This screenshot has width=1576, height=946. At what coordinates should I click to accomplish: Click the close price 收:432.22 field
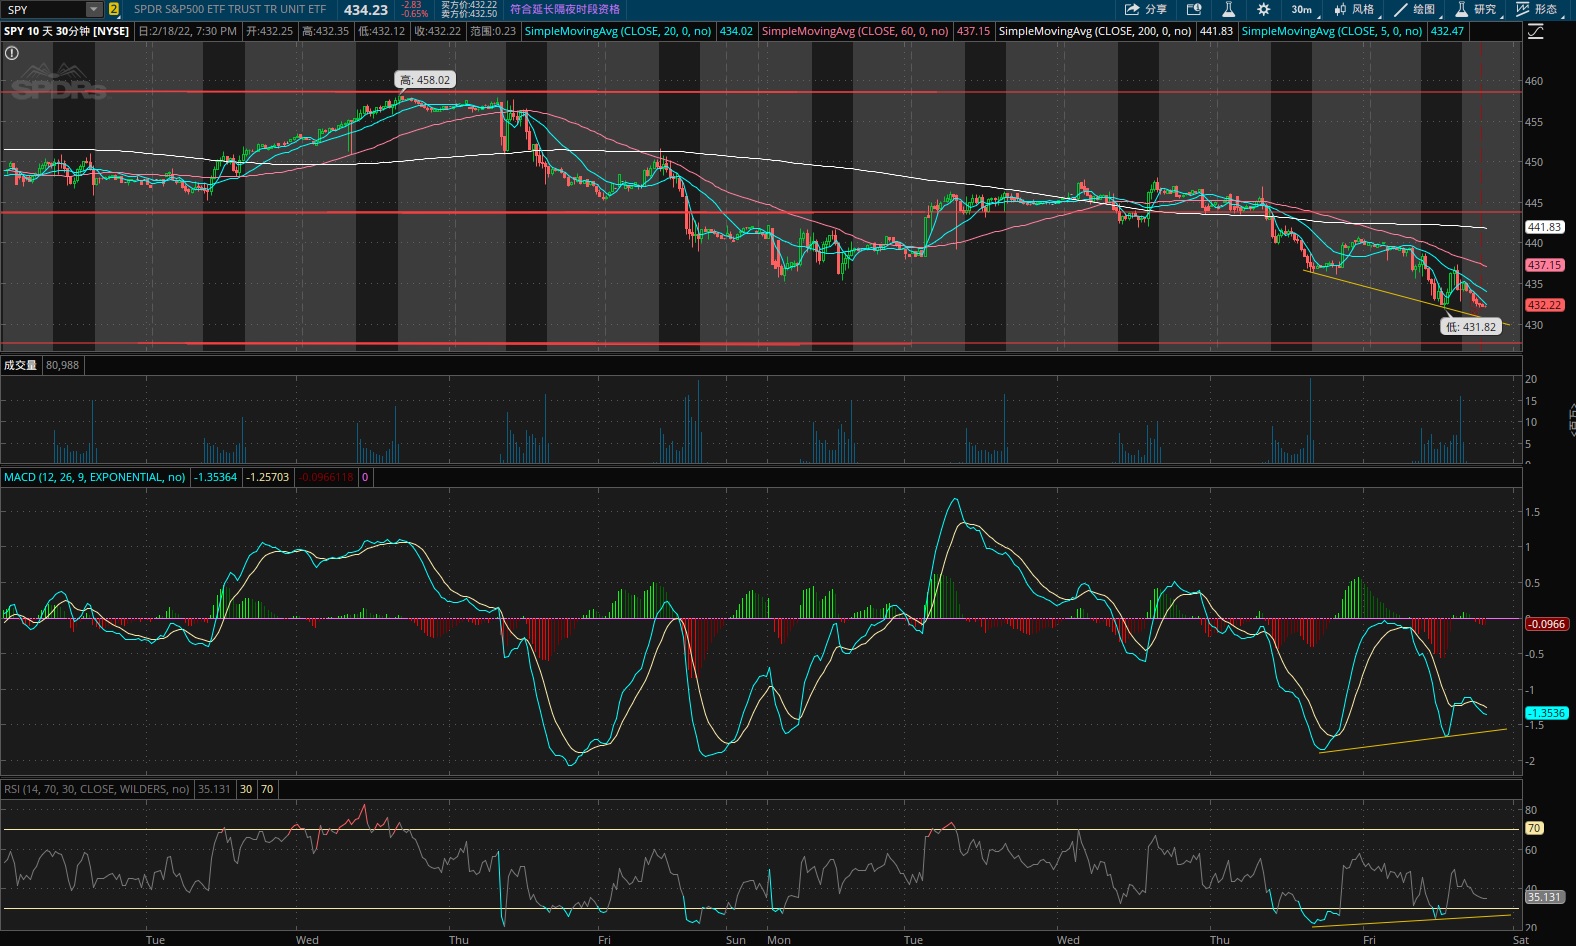[x=438, y=31]
